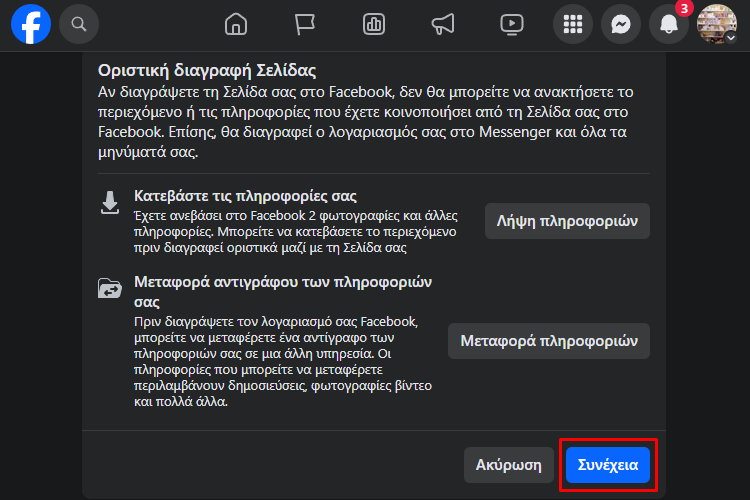Screen dimensions: 750x500
Task: Click the Λήψη πληροφοριών button
Action: pos(567,221)
